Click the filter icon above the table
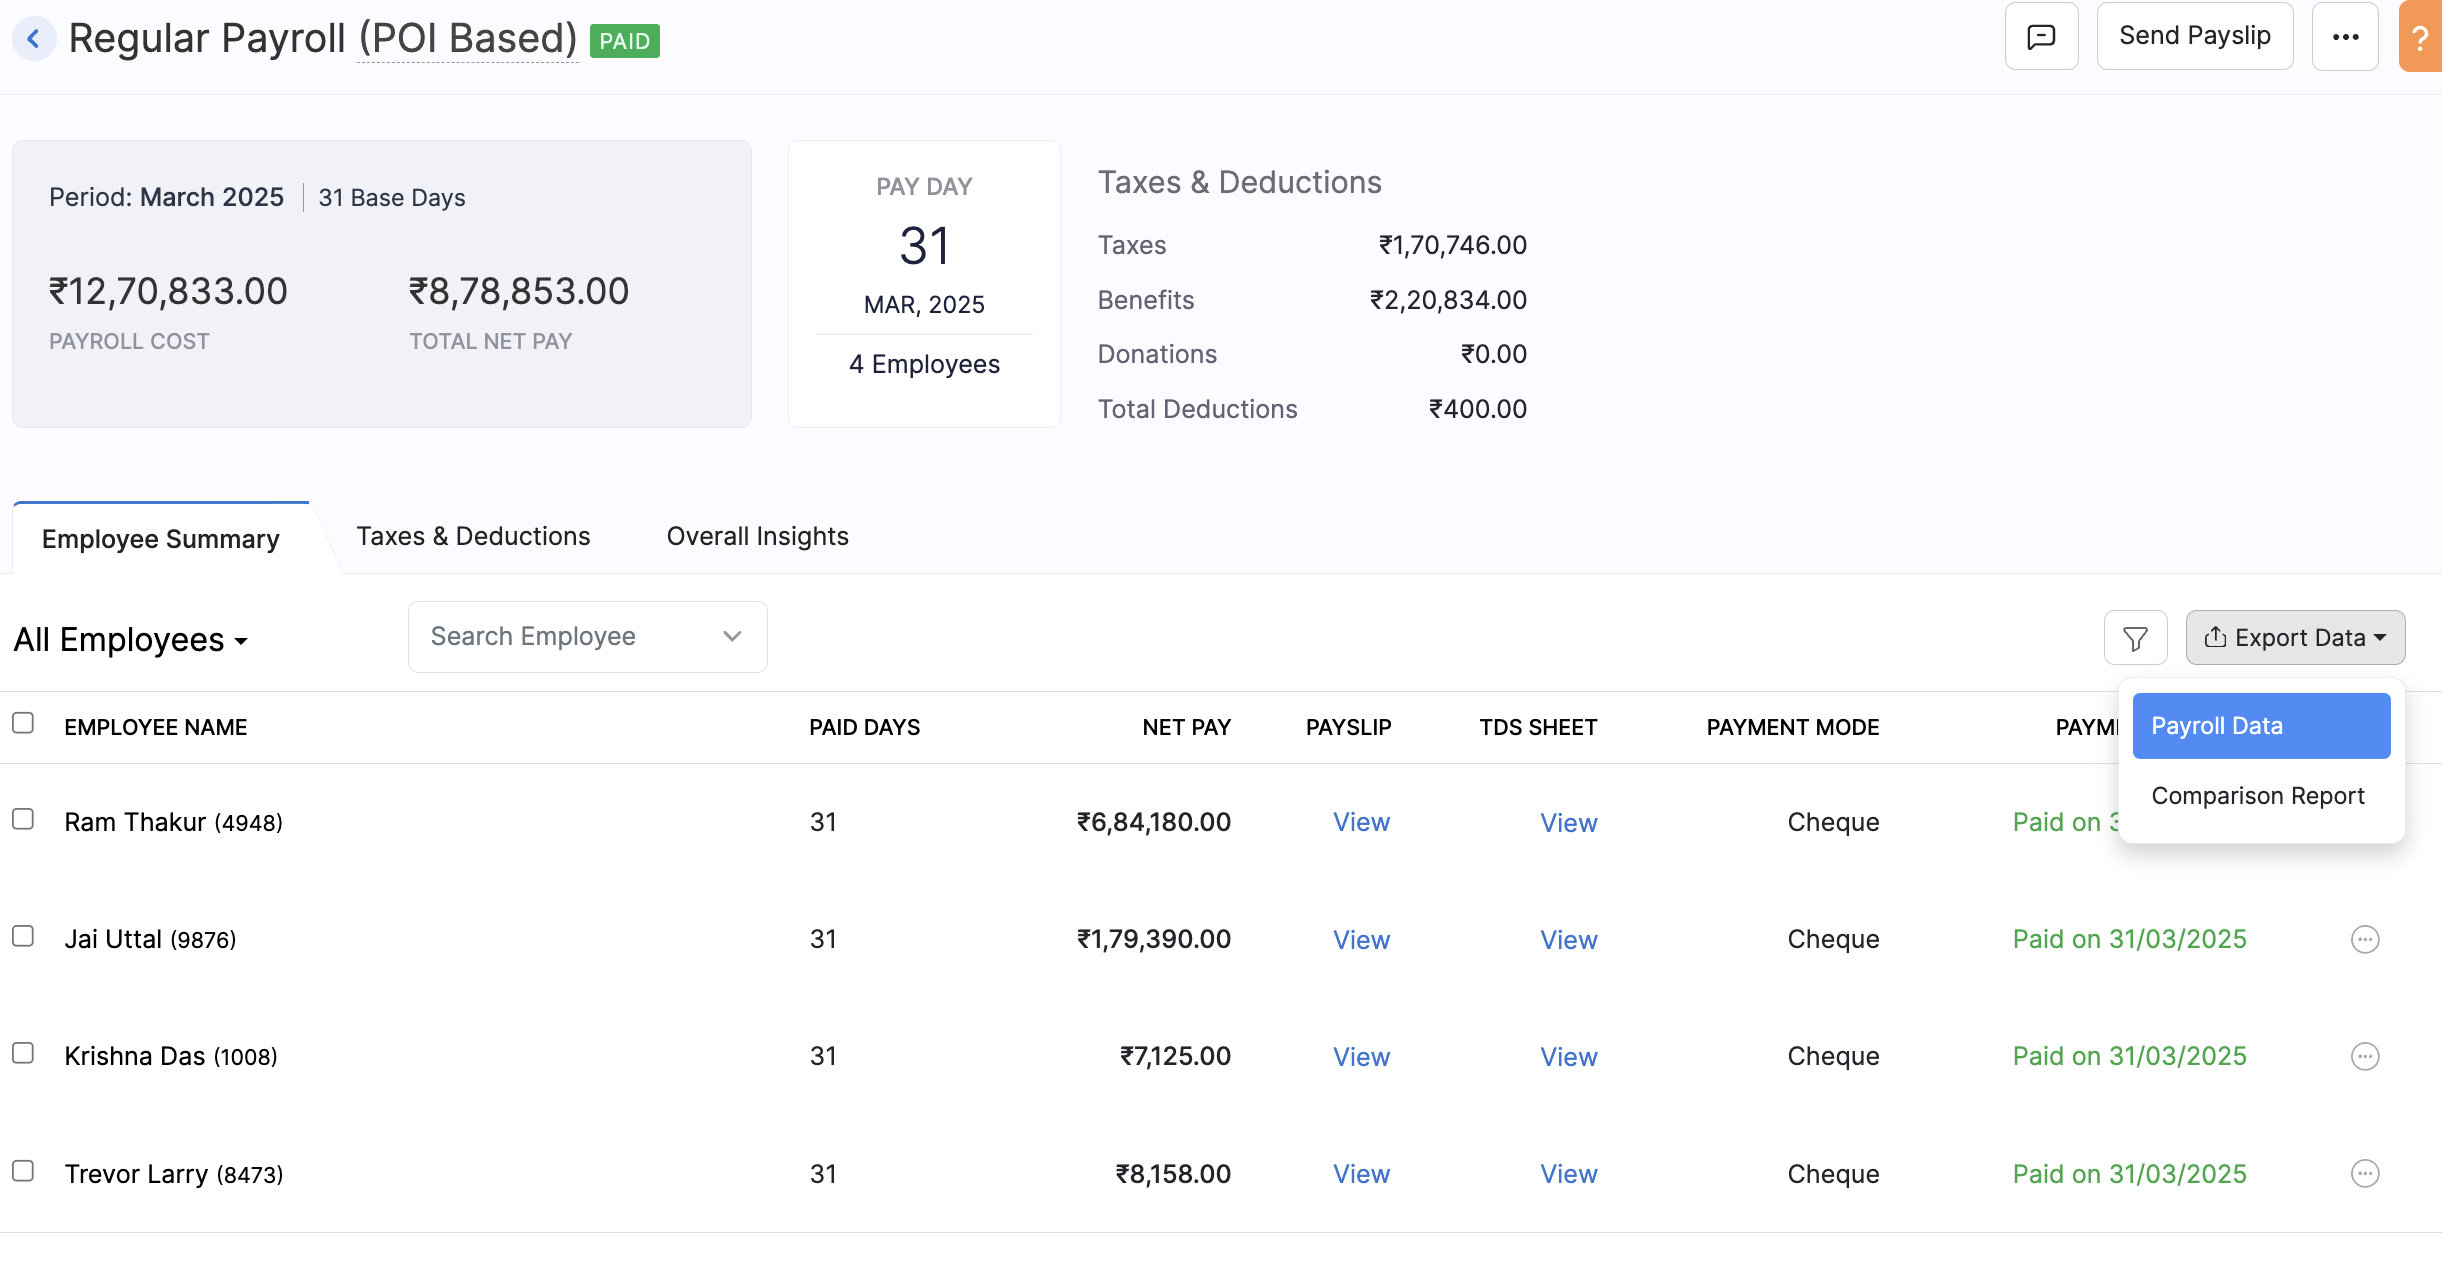This screenshot has width=2442, height=1282. [x=2136, y=637]
